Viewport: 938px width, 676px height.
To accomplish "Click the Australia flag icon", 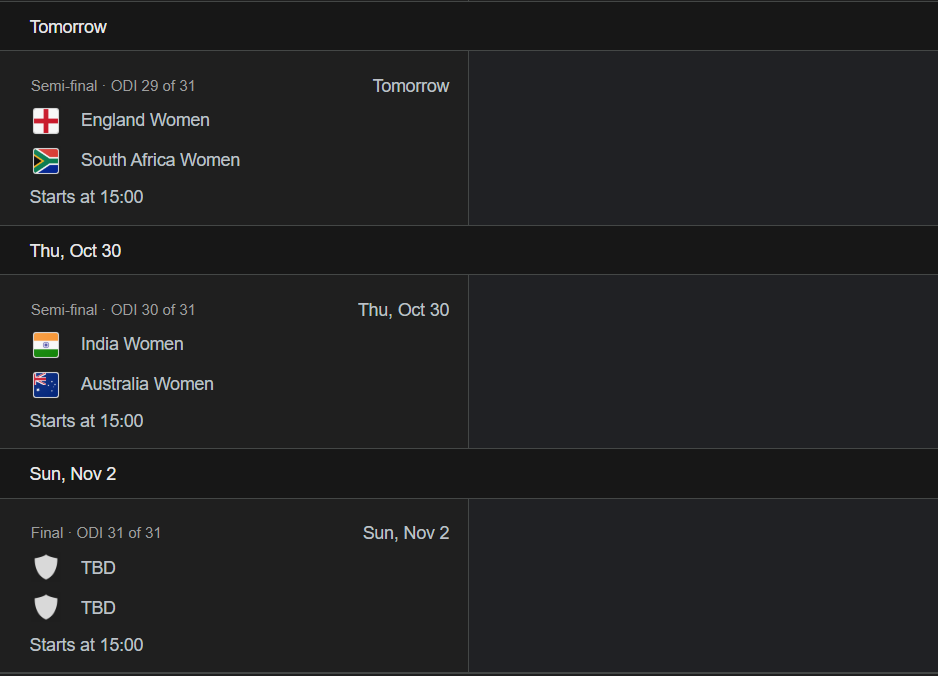I will click(x=46, y=385).
